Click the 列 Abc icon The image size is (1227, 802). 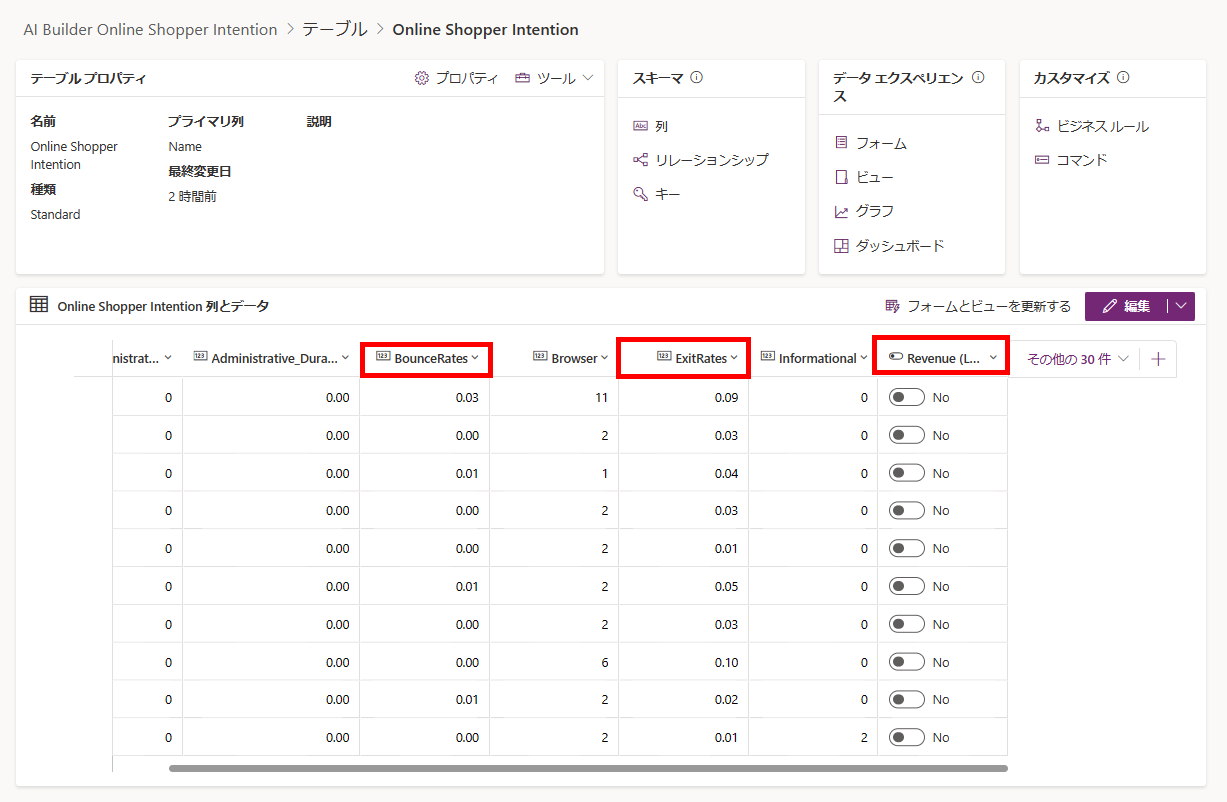point(641,126)
